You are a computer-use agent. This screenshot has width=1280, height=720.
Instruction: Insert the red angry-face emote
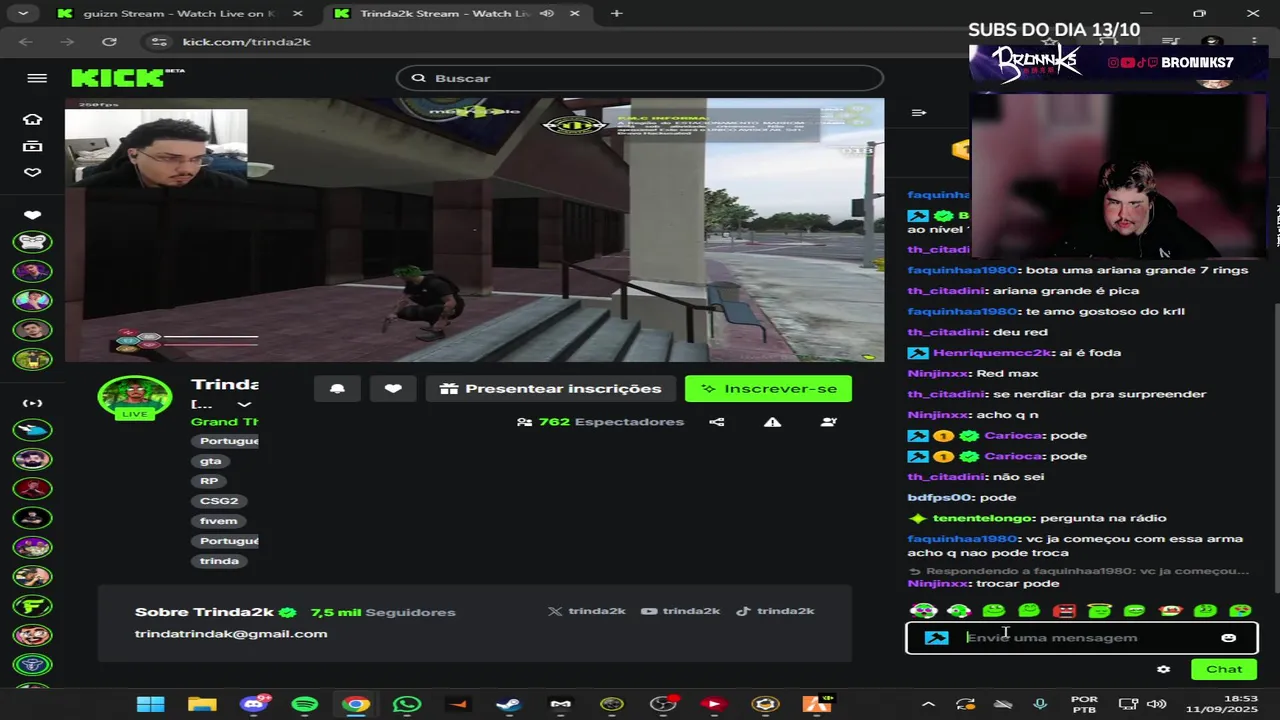1064,610
